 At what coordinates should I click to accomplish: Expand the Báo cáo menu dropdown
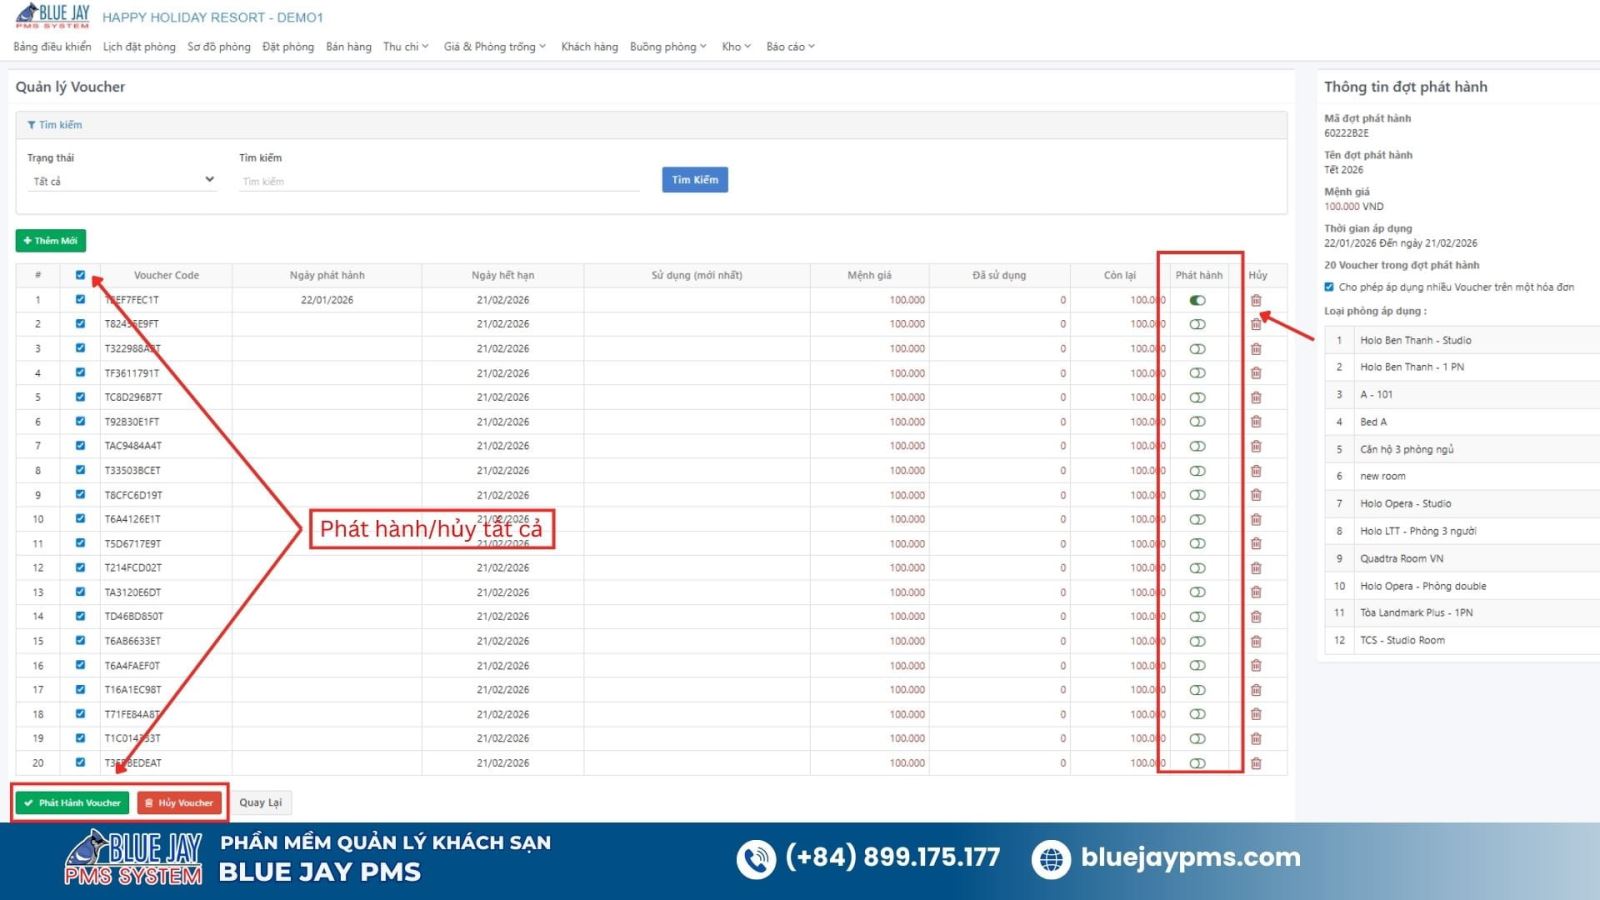point(790,47)
